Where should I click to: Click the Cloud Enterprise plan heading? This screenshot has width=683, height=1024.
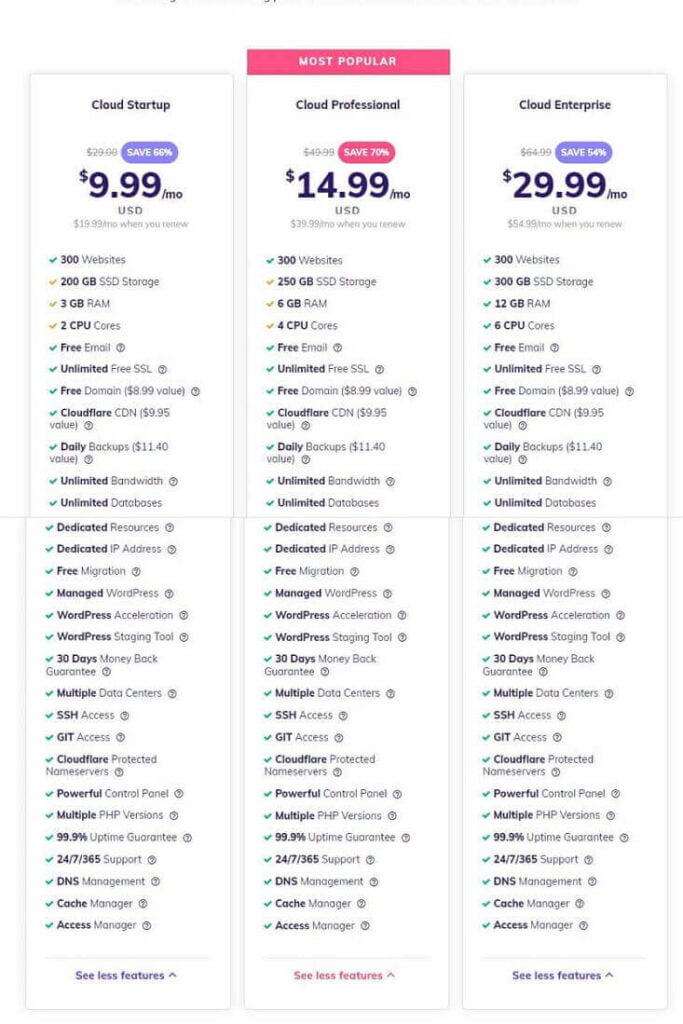[565, 104]
